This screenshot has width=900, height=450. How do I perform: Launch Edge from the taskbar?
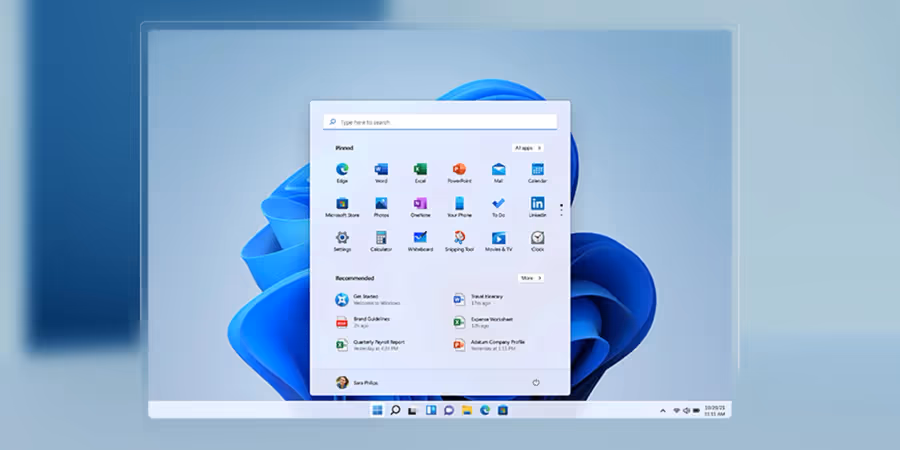[x=485, y=410]
